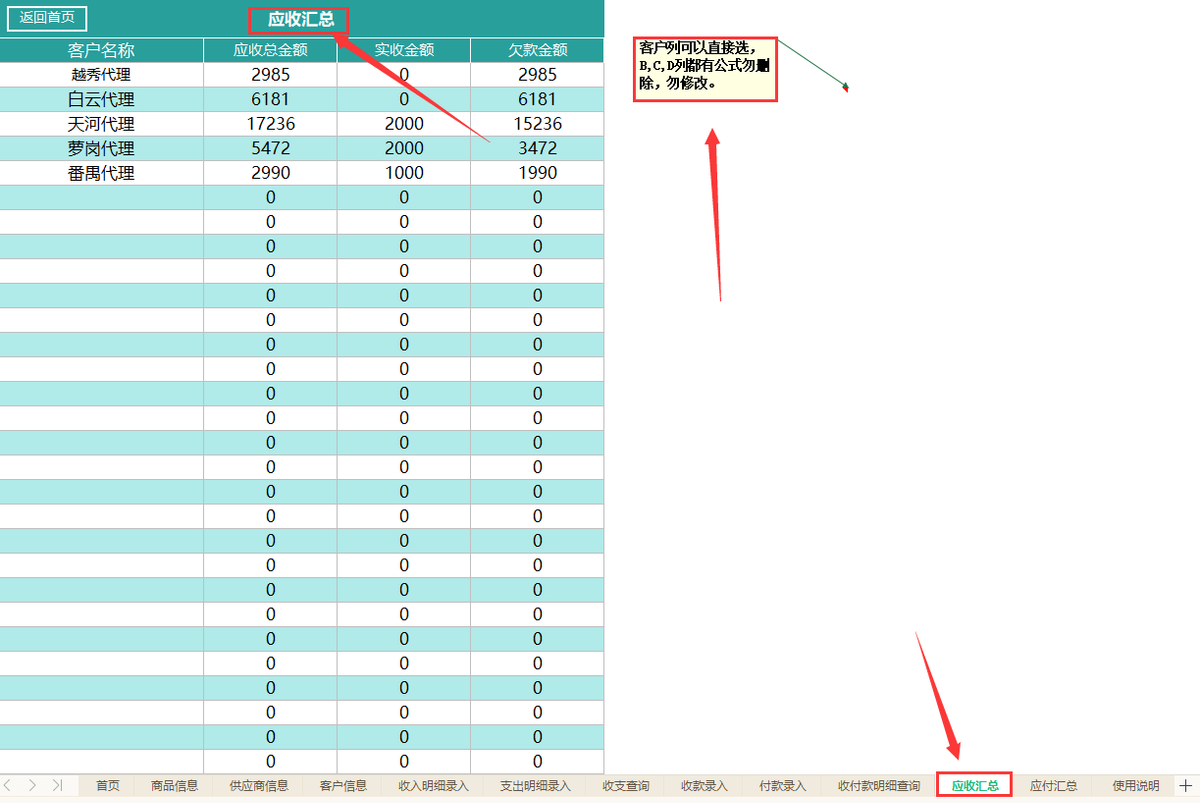Switch to the 收款录入 sheet tab

pos(704,786)
